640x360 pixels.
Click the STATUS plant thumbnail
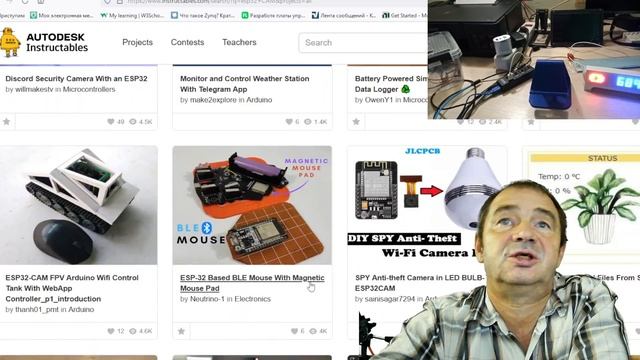coord(601,205)
